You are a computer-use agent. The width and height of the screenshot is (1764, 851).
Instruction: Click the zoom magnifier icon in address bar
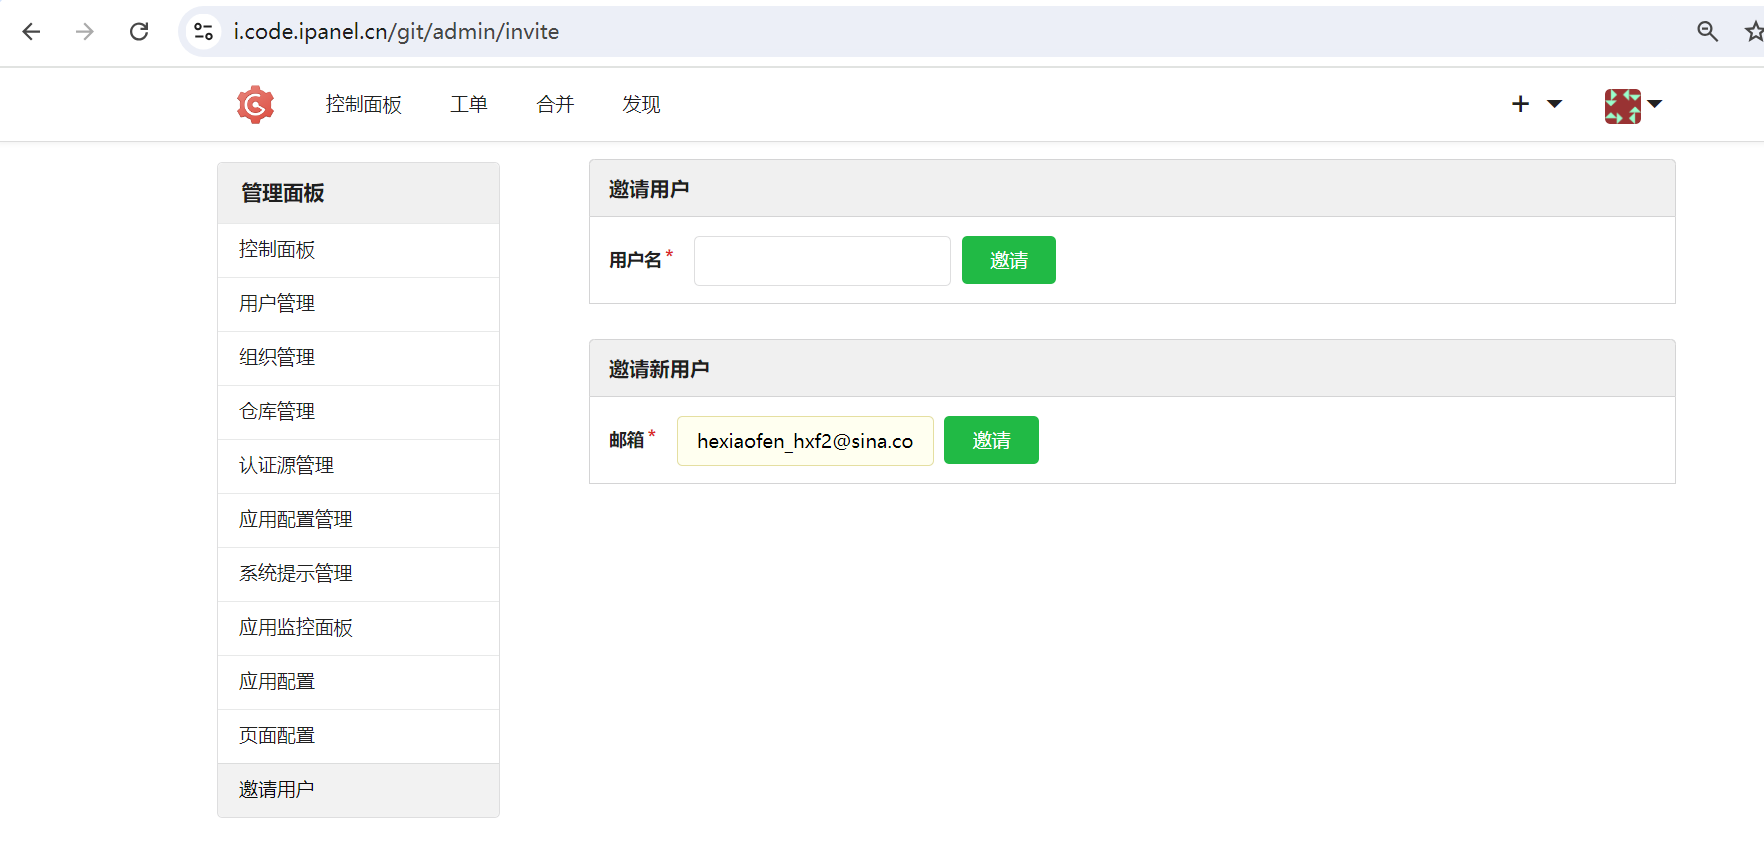pos(1707,32)
